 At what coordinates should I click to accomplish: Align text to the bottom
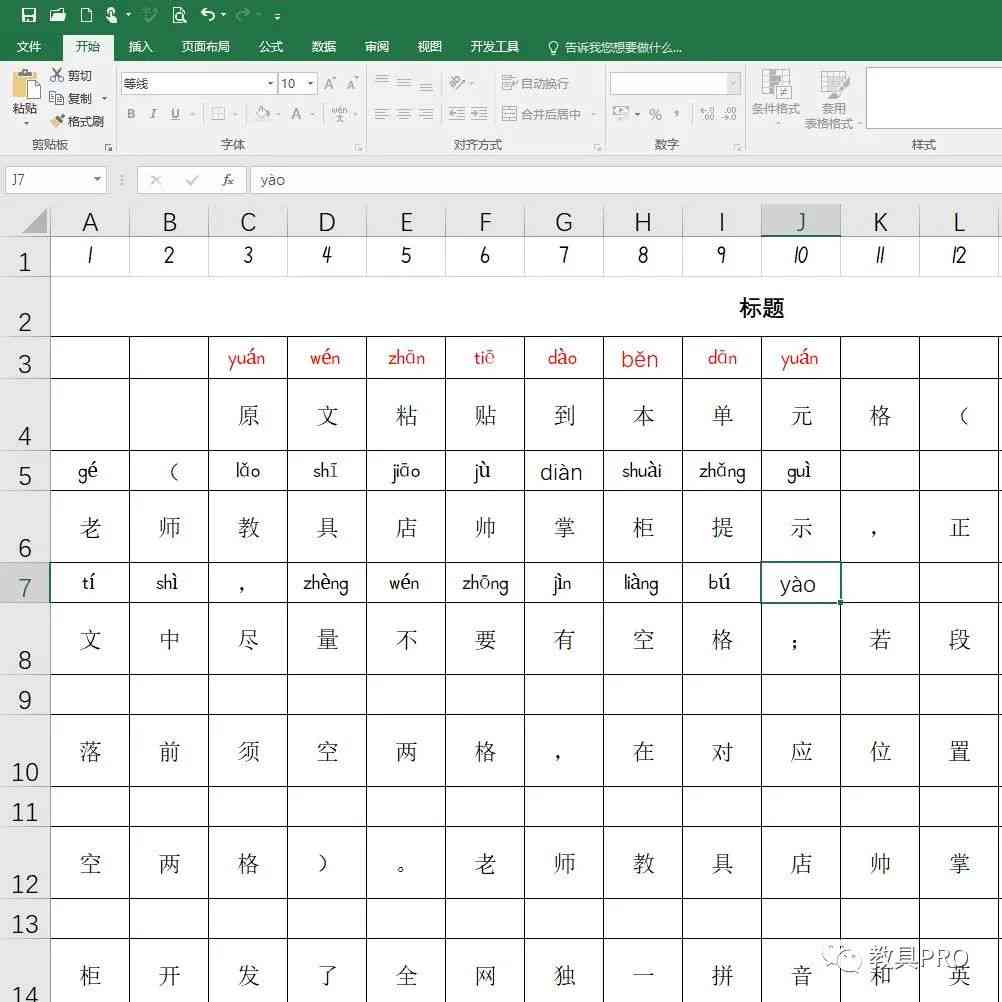click(426, 85)
